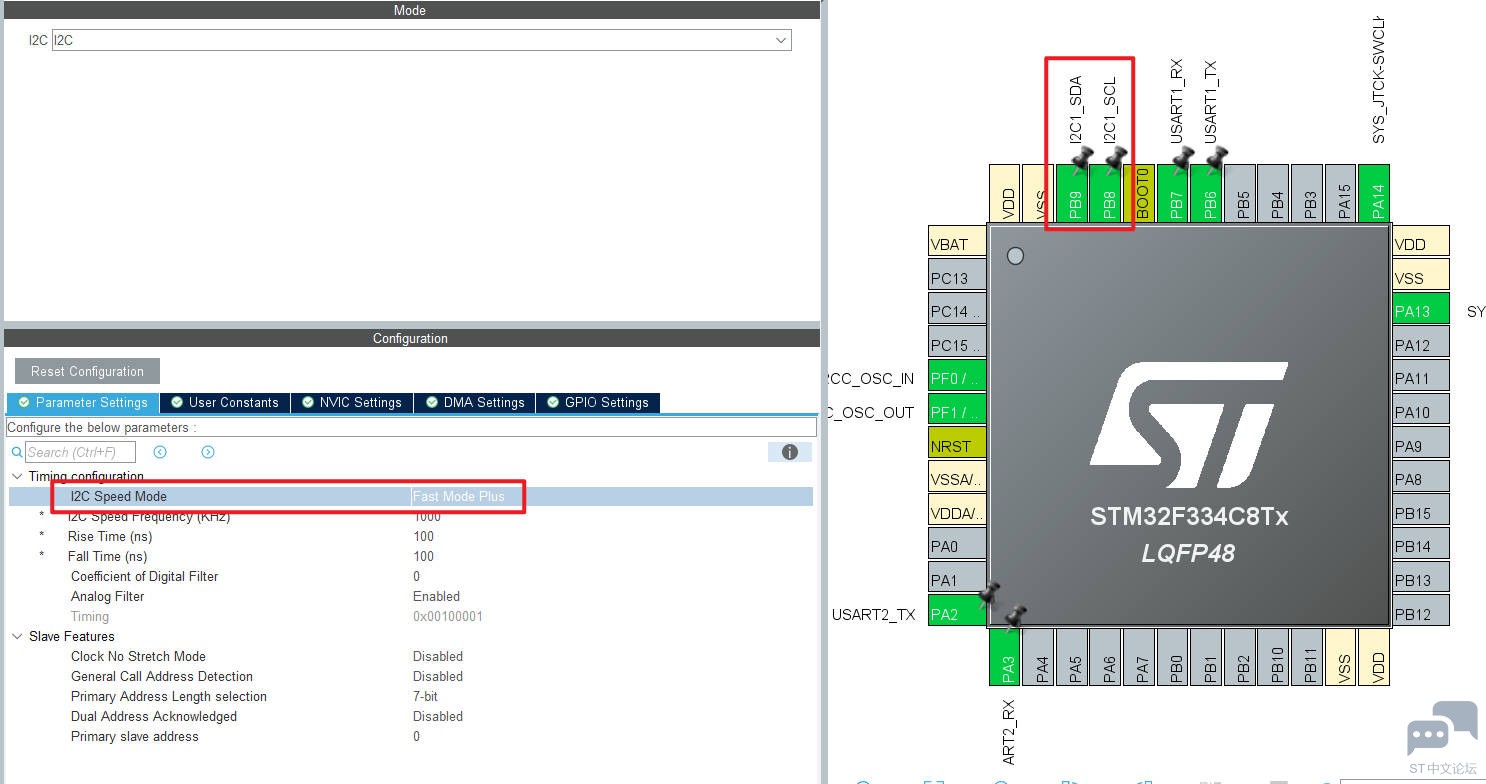Click the Analog Filter Enabled value
This screenshot has width=1486, height=784.
click(x=436, y=596)
